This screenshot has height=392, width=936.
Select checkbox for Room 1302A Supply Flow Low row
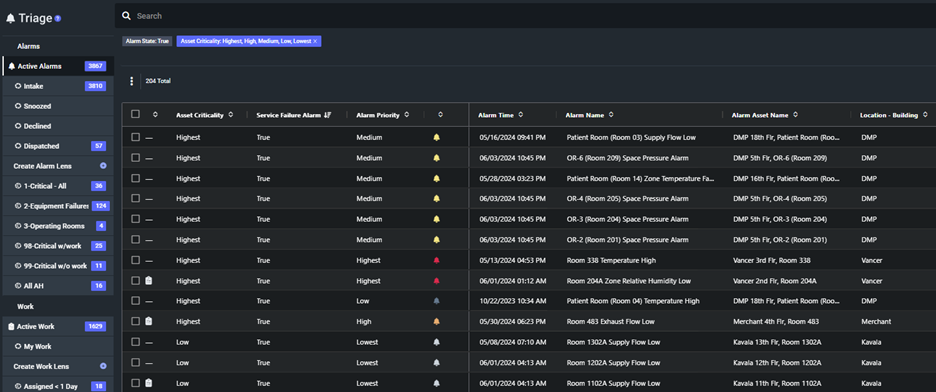click(136, 342)
